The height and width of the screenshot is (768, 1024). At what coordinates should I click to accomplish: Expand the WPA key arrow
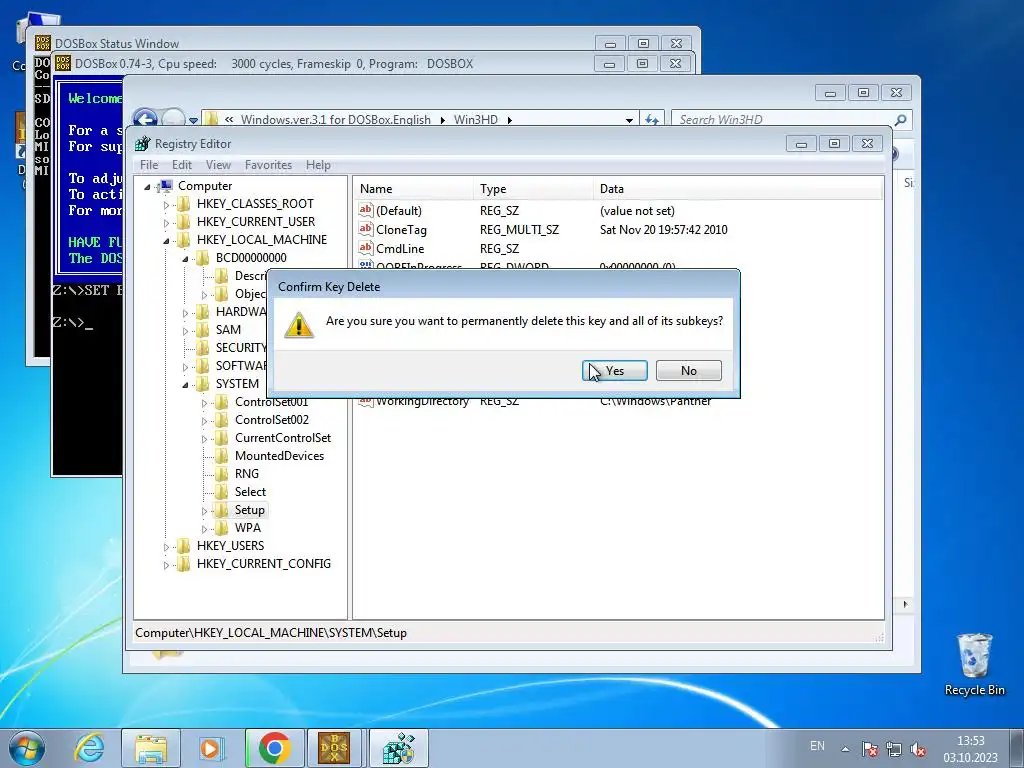(x=204, y=528)
